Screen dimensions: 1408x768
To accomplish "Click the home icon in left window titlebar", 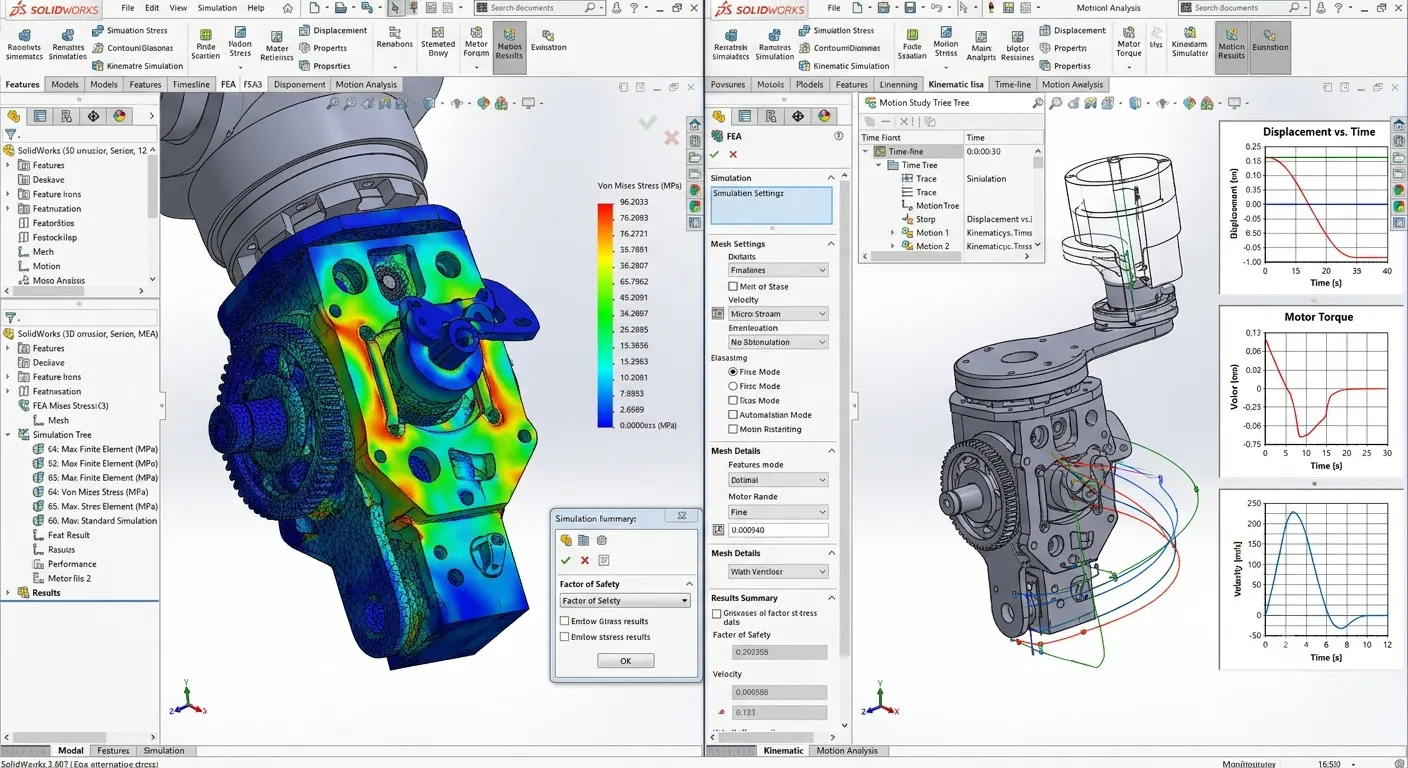I will (288, 8).
